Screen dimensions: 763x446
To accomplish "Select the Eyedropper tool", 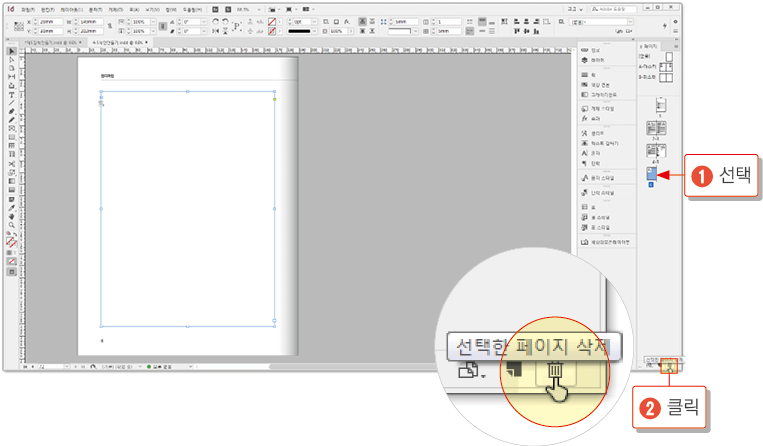I will pos(12,208).
